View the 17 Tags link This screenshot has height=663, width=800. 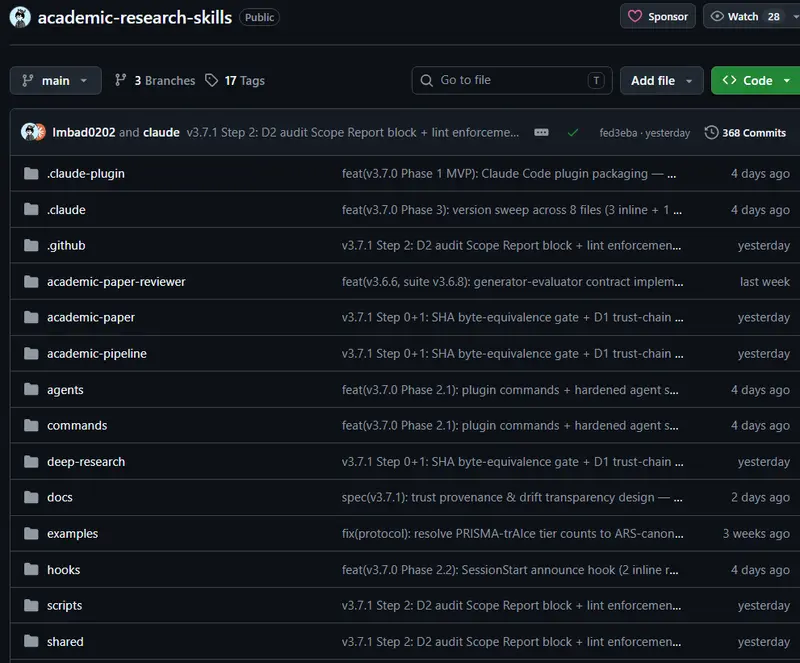[x=235, y=81]
